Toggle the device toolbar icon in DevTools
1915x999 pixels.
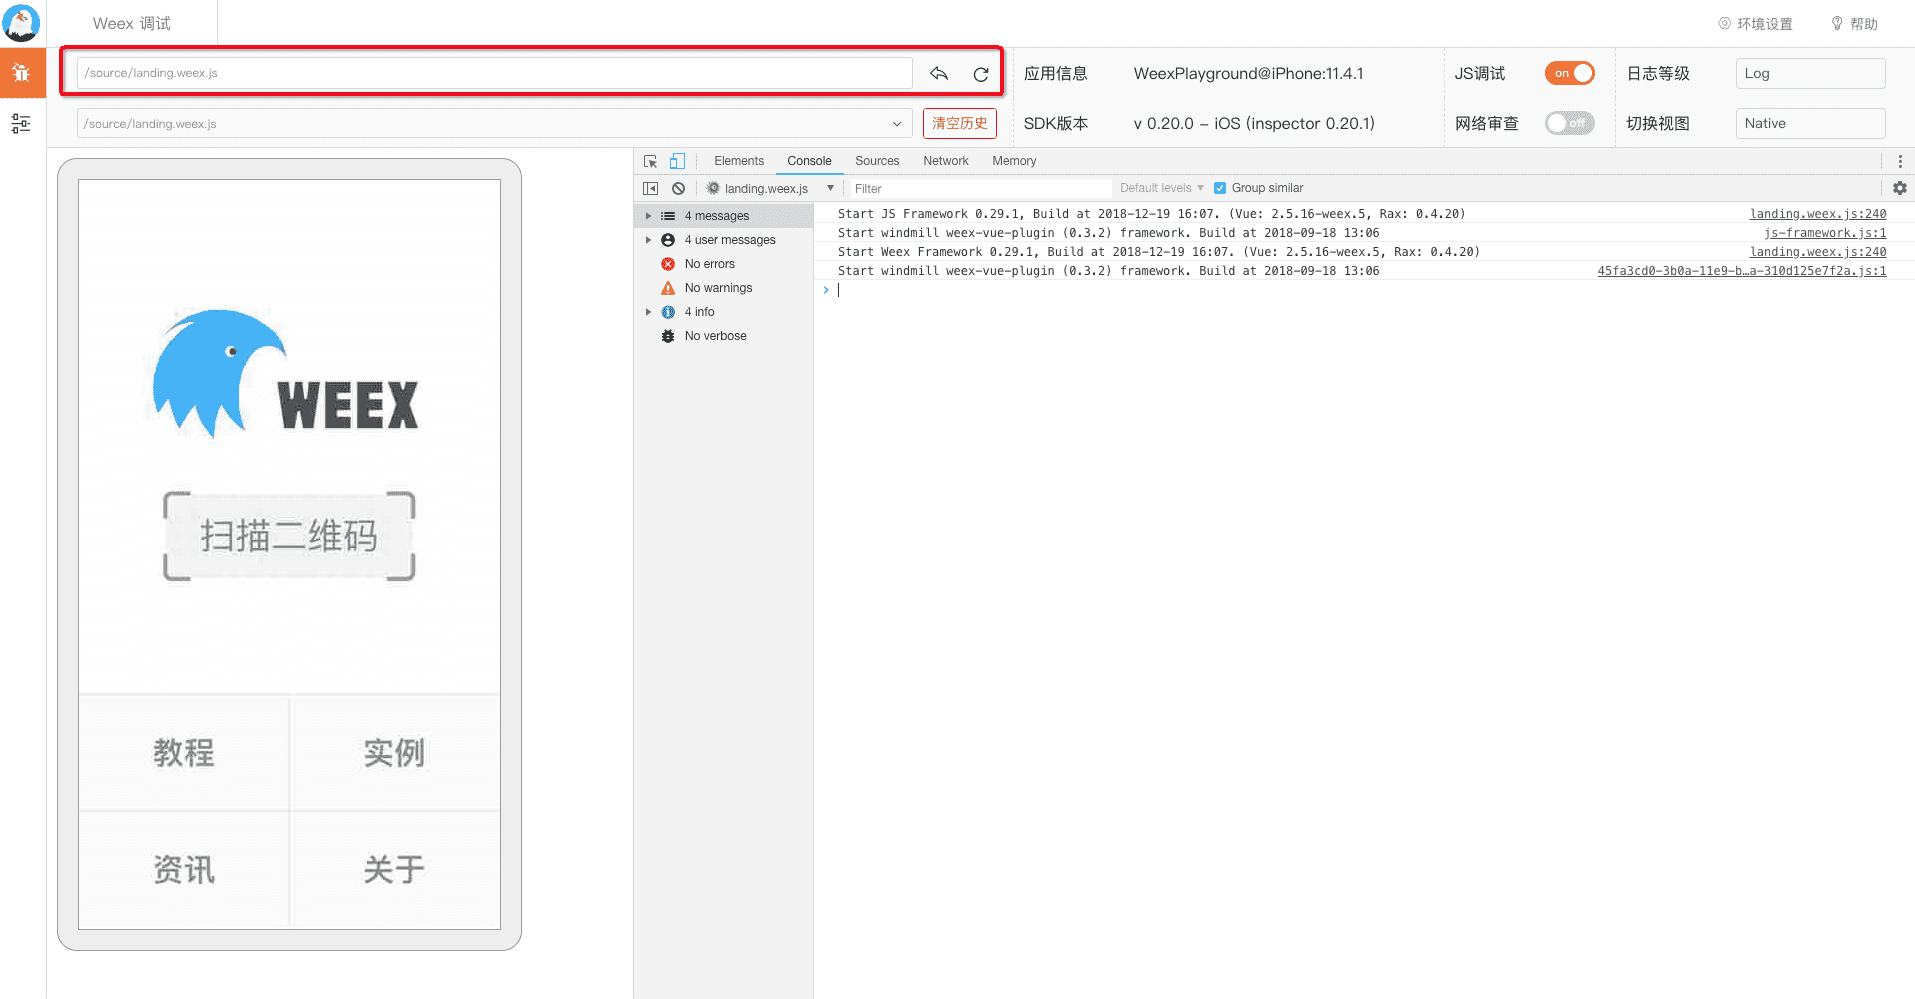677,161
